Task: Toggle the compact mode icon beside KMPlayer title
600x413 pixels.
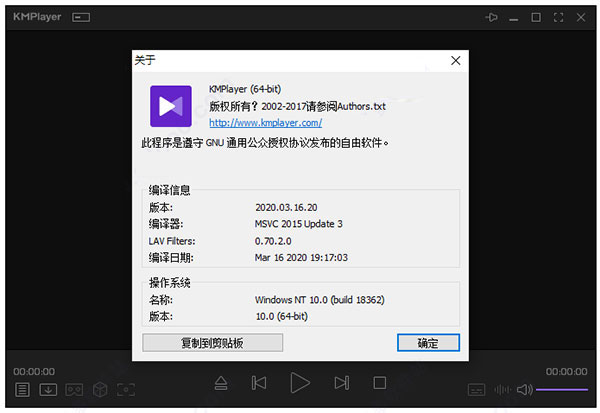Action: 81,17
